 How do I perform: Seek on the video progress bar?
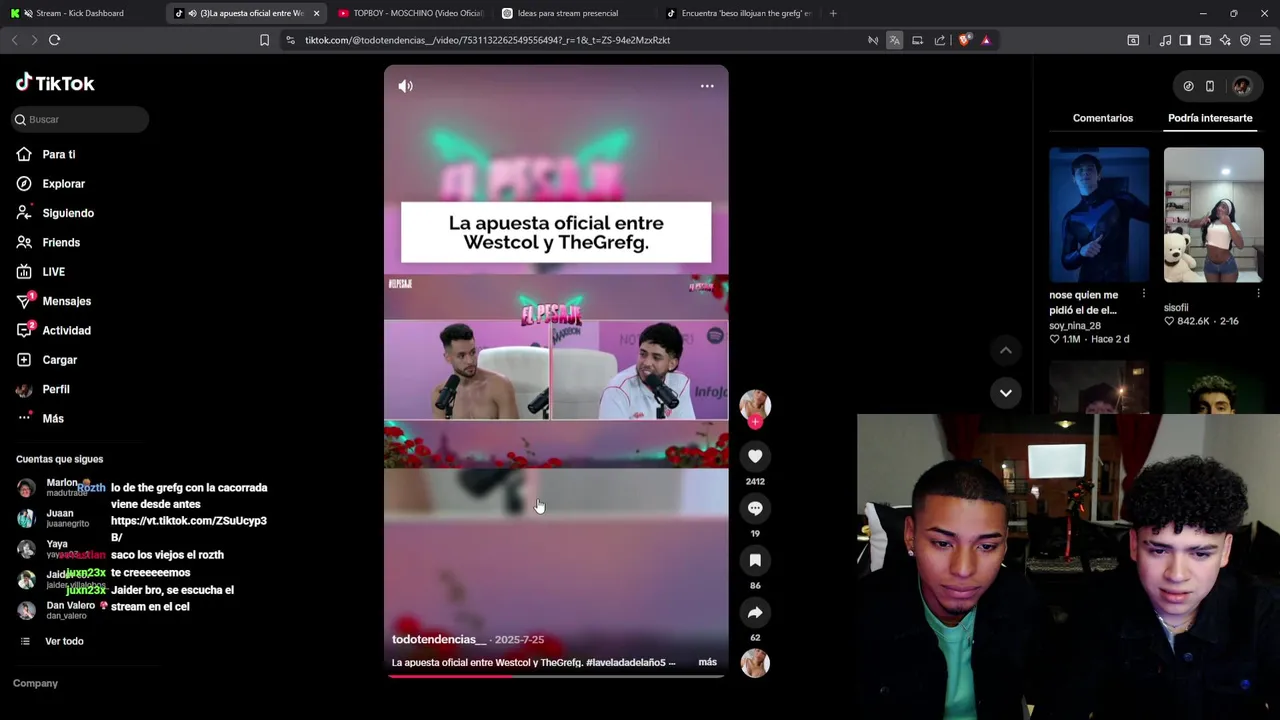click(556, 676)
